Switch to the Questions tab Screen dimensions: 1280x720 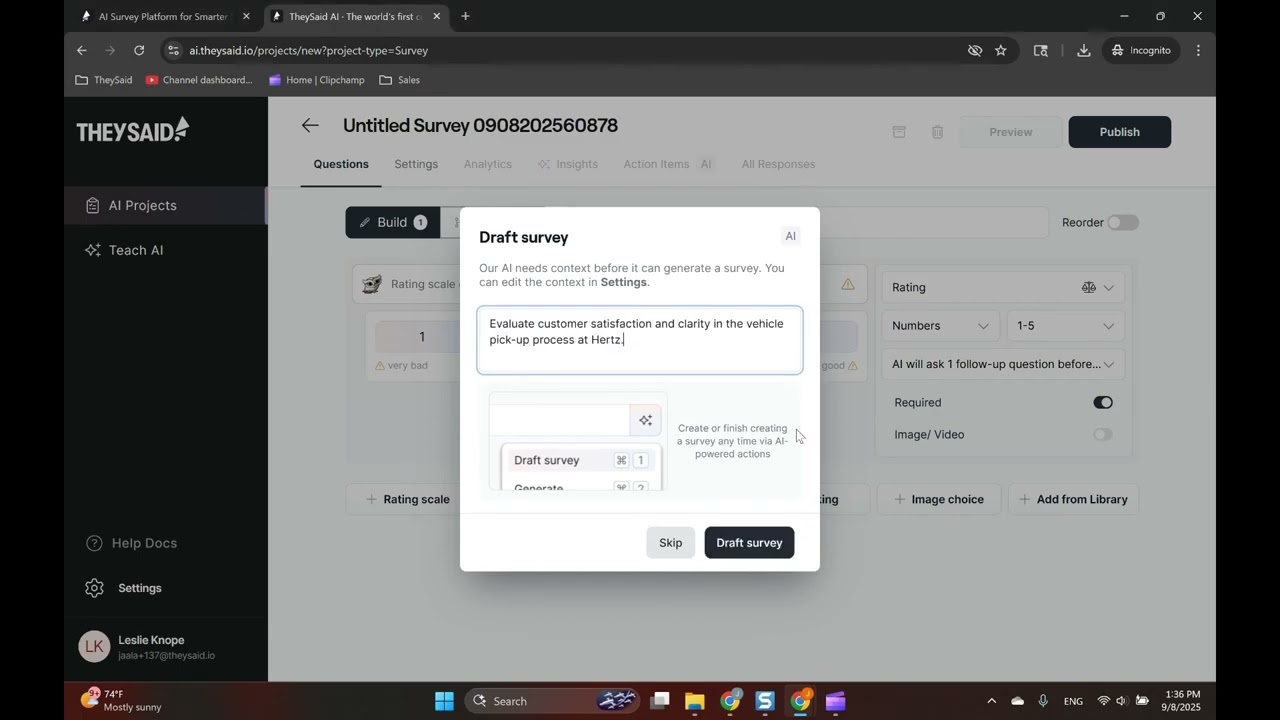[341, 164]
